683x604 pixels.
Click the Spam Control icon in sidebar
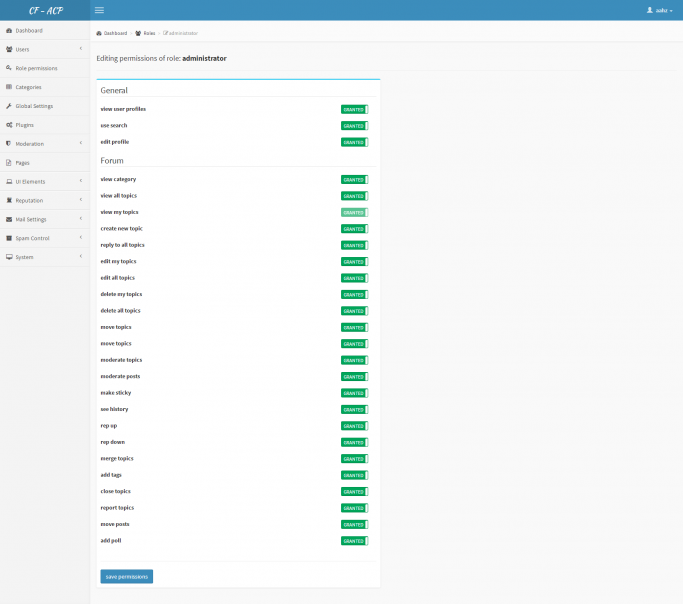[x=9, y=238]
